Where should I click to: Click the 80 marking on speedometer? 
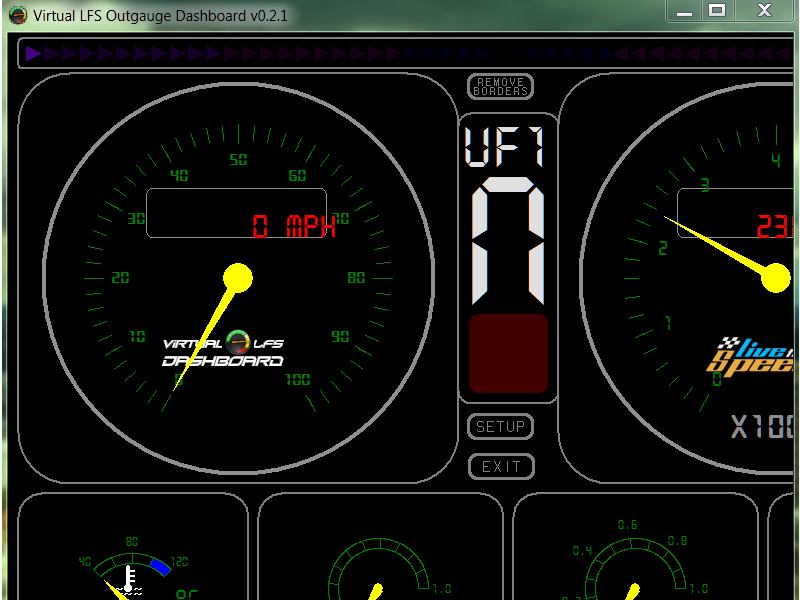point(356,278)
